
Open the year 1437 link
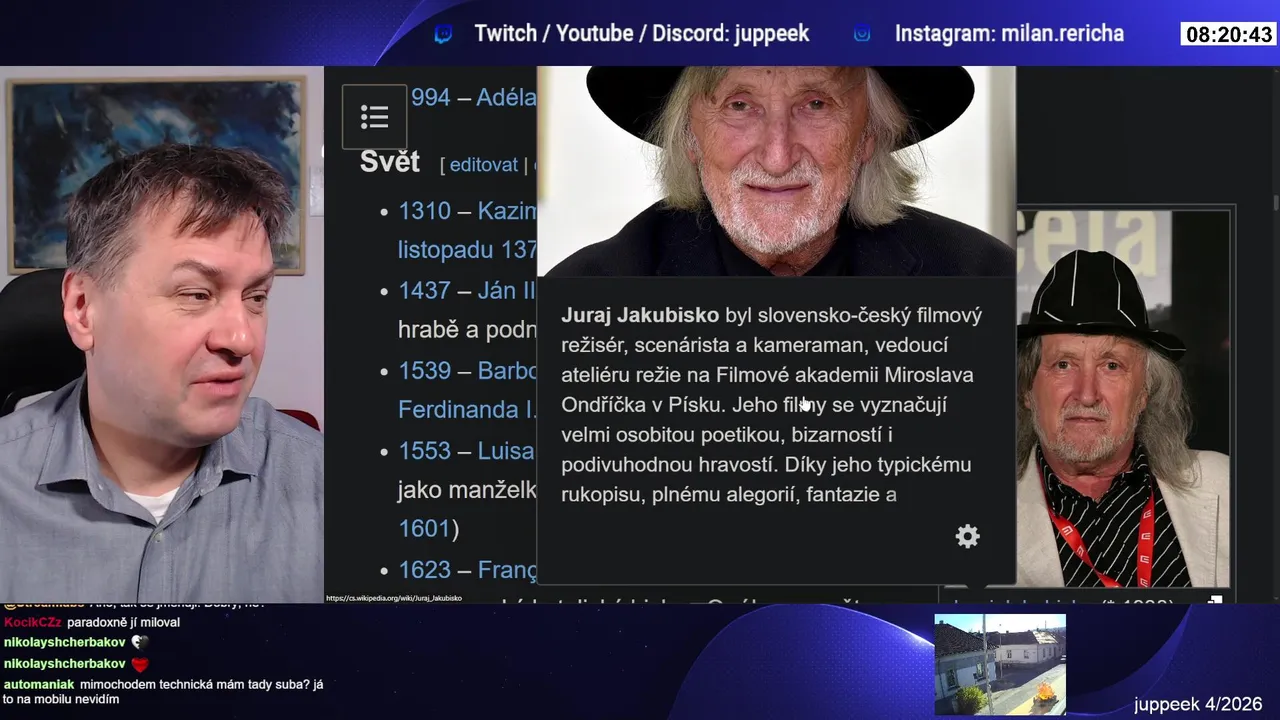click(424, 291)
